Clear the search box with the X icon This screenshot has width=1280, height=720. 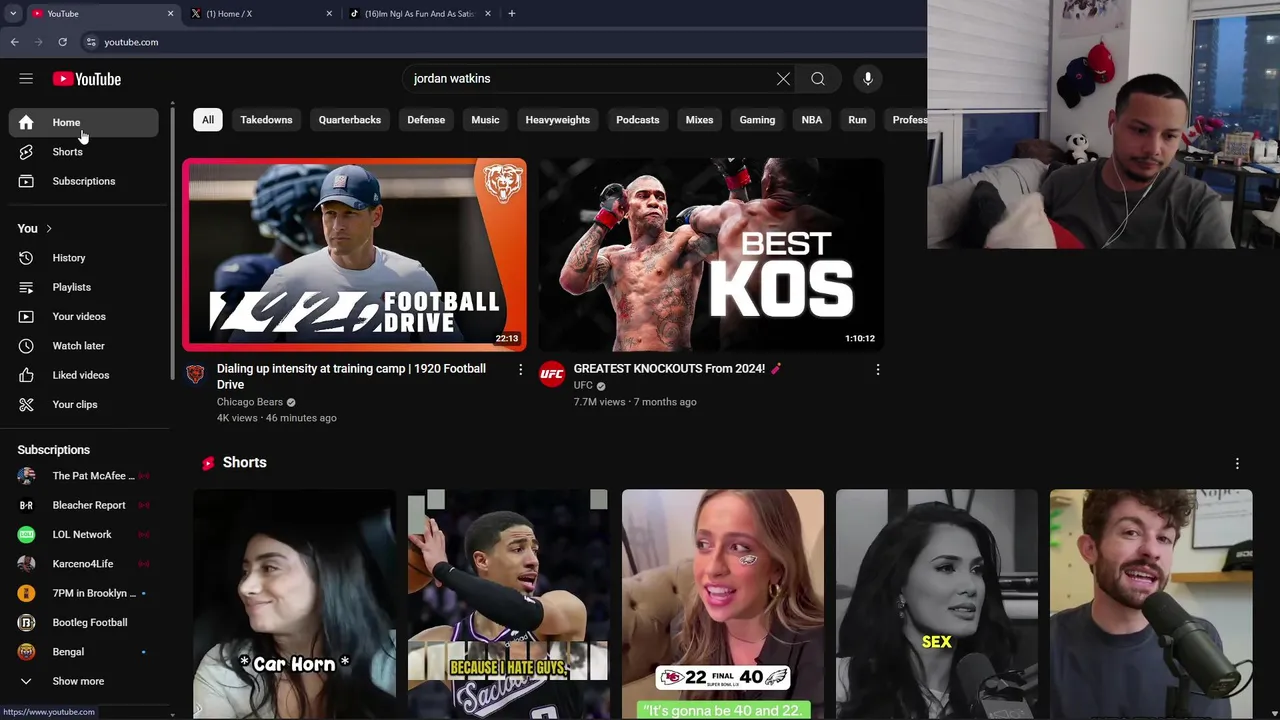tap(783, 79)
